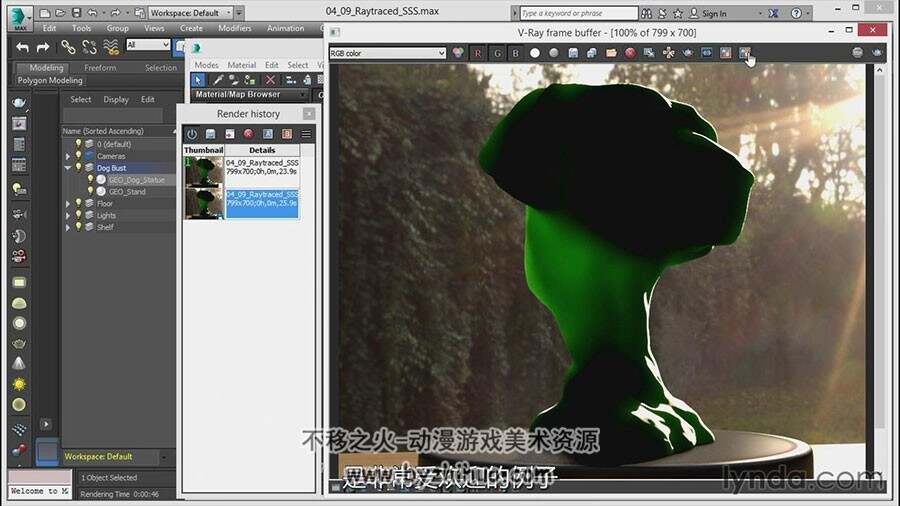Select the Select and Link chain tool

point(68,47)
